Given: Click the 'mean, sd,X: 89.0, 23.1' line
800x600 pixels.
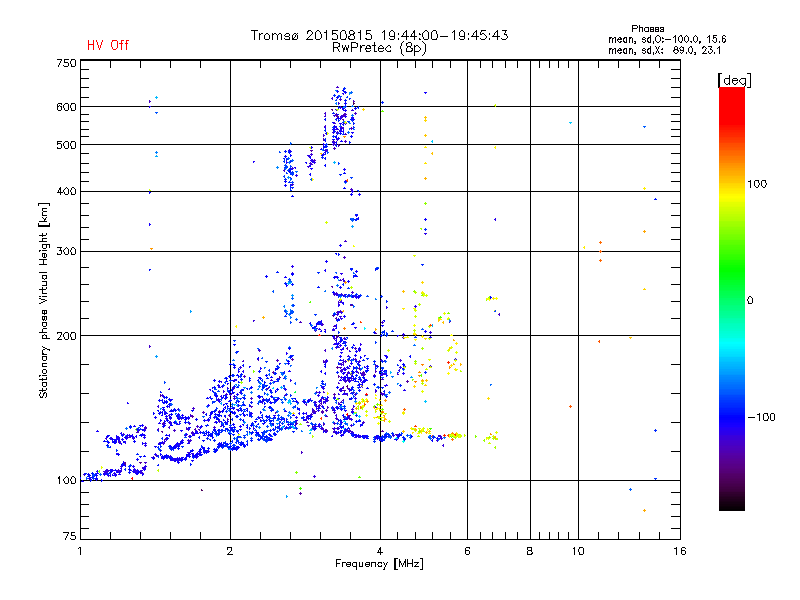Looking at the screenshot, I should coord(664,50).
